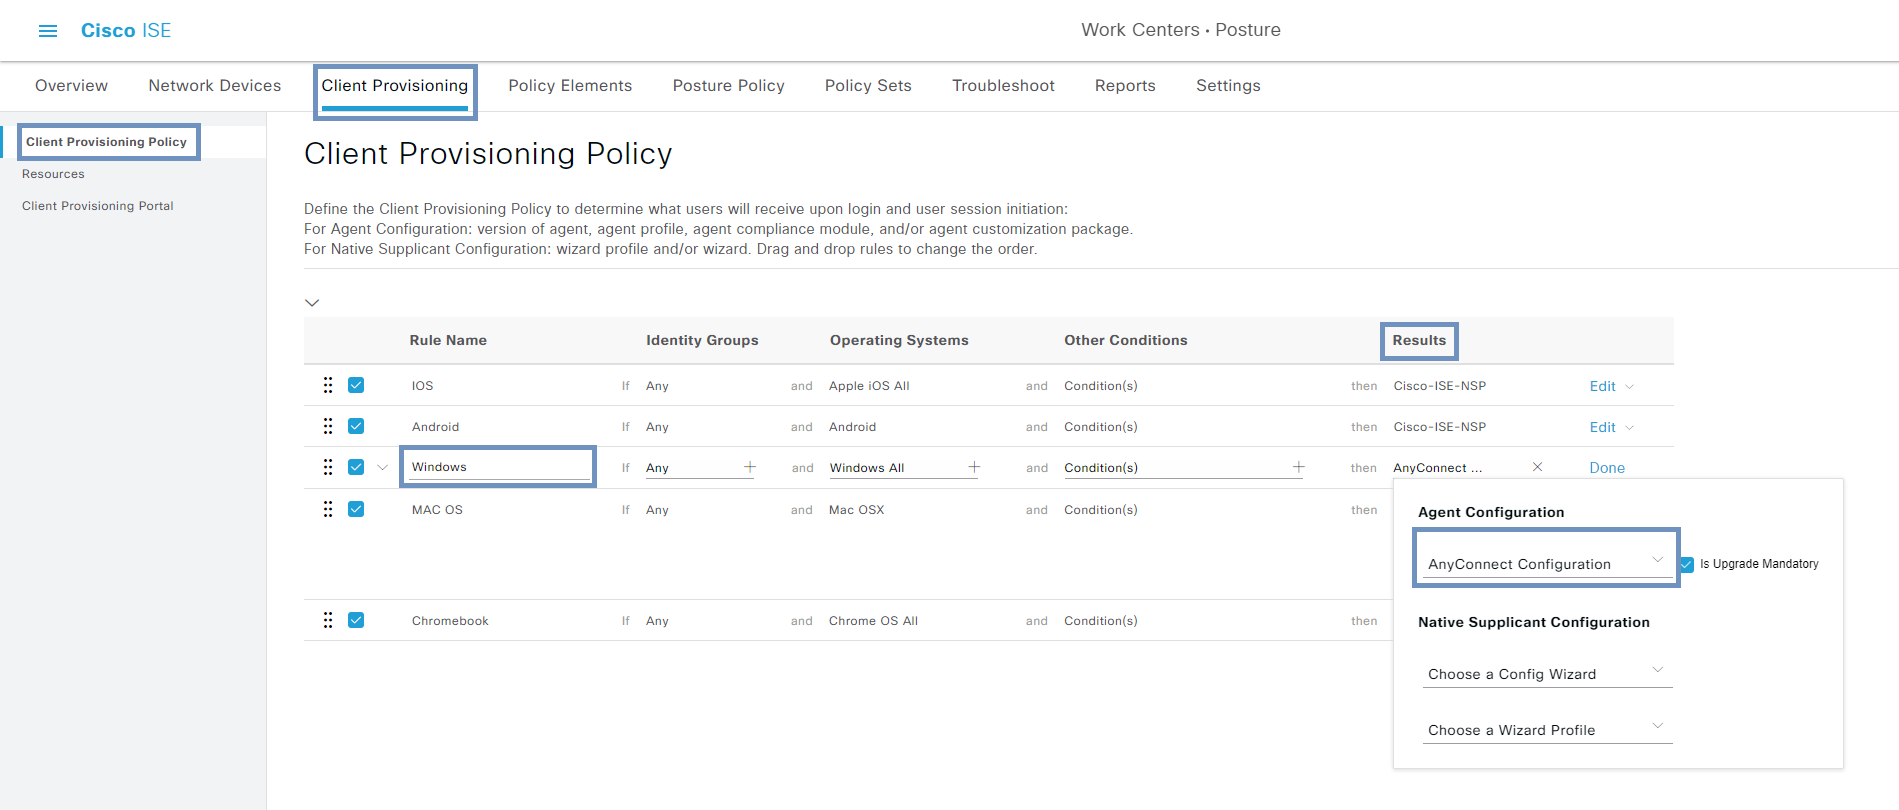Open AnyConnect Configuration dropdown
This screenshot has width=1899, height=810.
pyautogui.click(x=1547, y=563)
